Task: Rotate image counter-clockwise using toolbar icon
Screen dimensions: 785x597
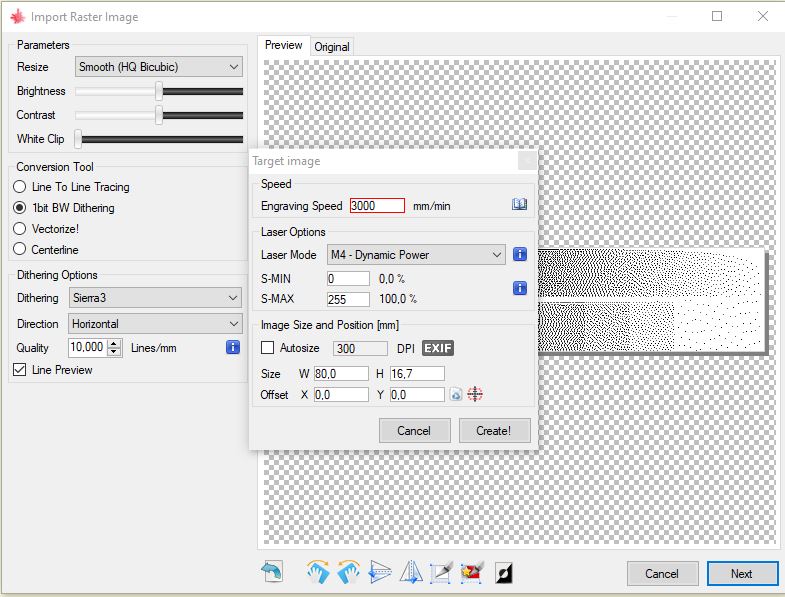Action: [x=349, y=572]
